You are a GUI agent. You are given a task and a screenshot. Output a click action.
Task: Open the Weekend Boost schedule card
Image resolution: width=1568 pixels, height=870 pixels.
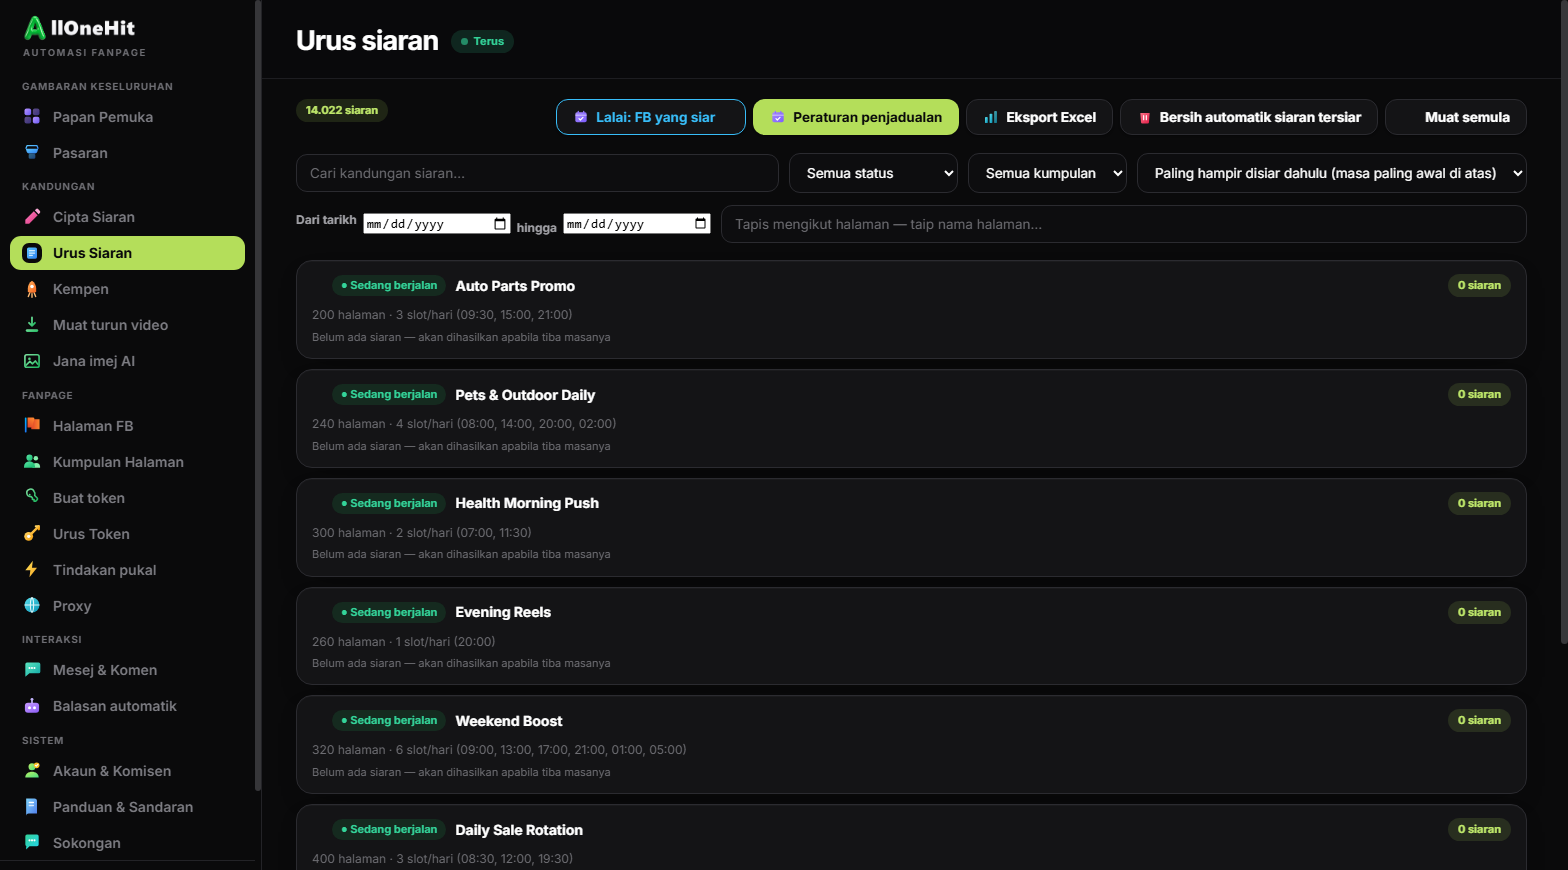(911, 745)
